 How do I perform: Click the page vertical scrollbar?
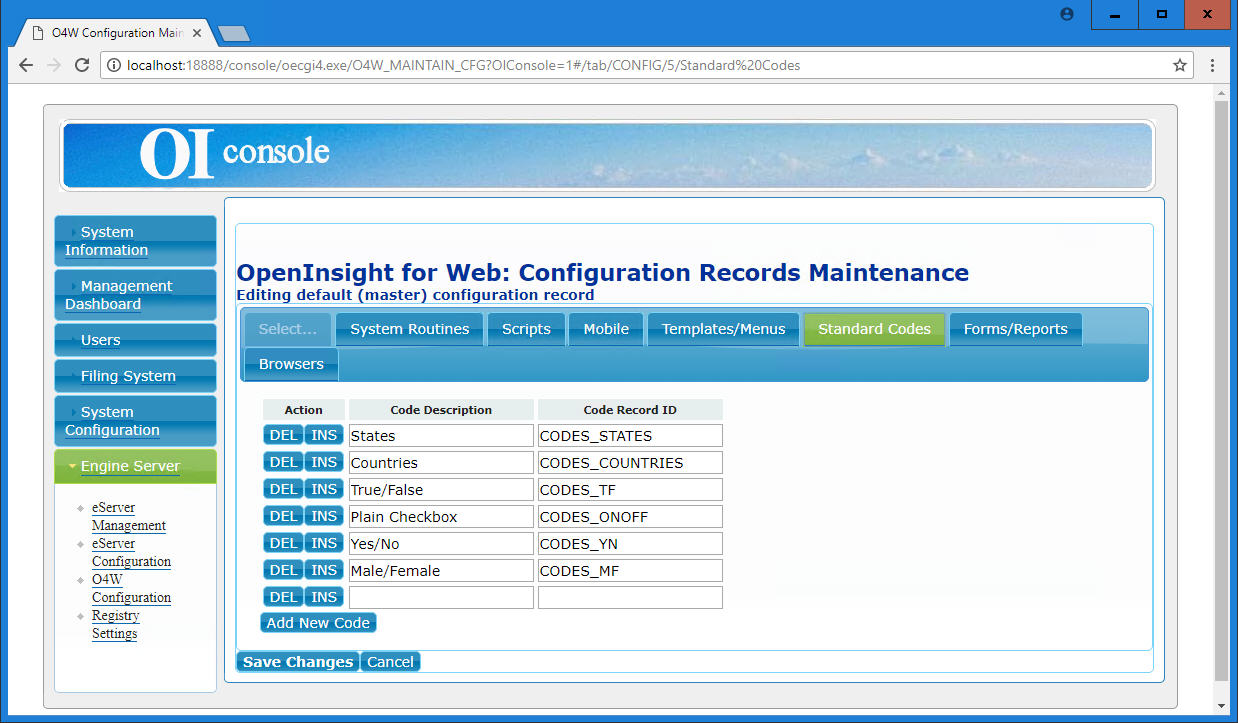click(x=1221, y=390)
